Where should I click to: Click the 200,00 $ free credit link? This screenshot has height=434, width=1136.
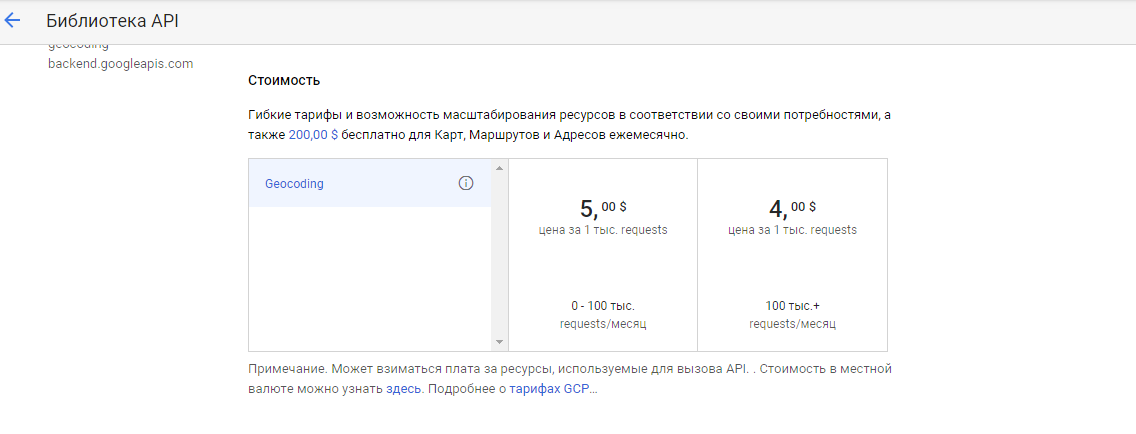coord(313,135)
